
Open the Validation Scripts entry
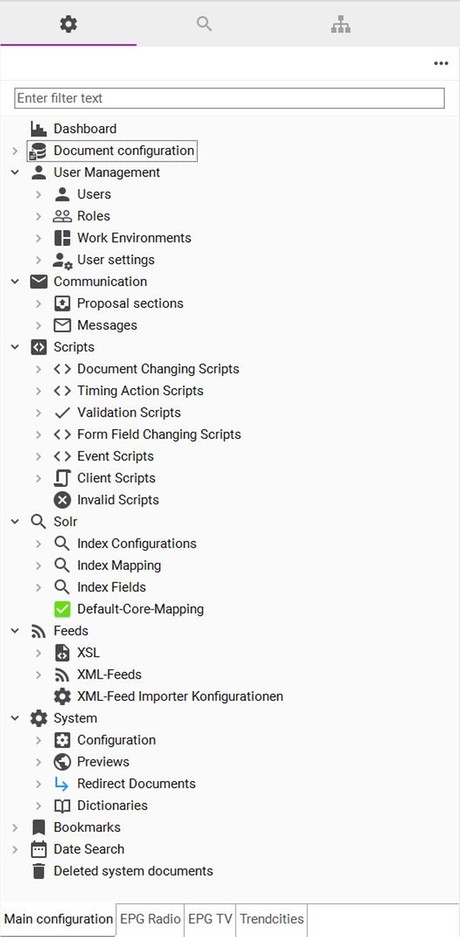129,412
